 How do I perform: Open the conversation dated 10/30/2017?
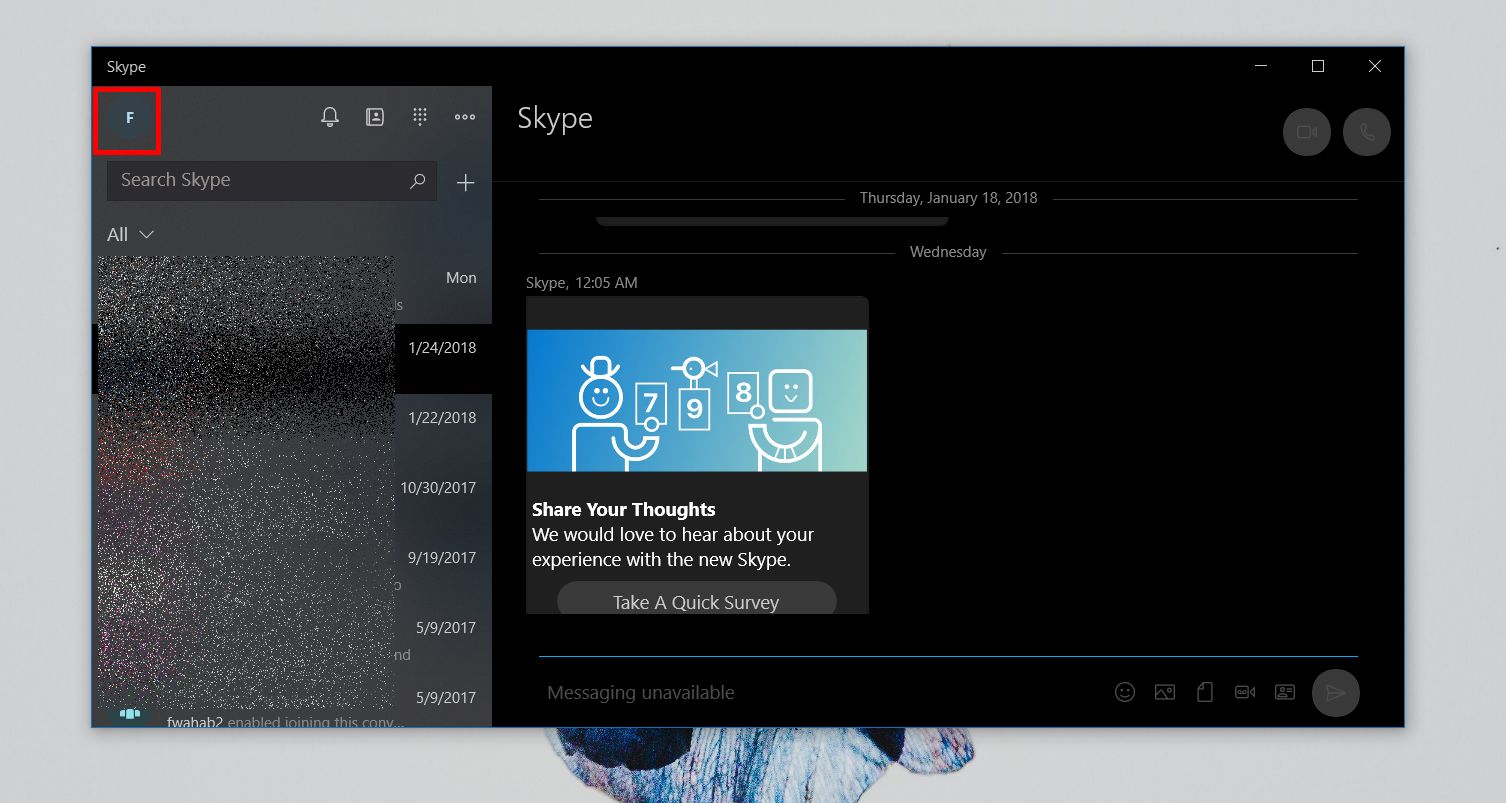click(x=292, y=499)
